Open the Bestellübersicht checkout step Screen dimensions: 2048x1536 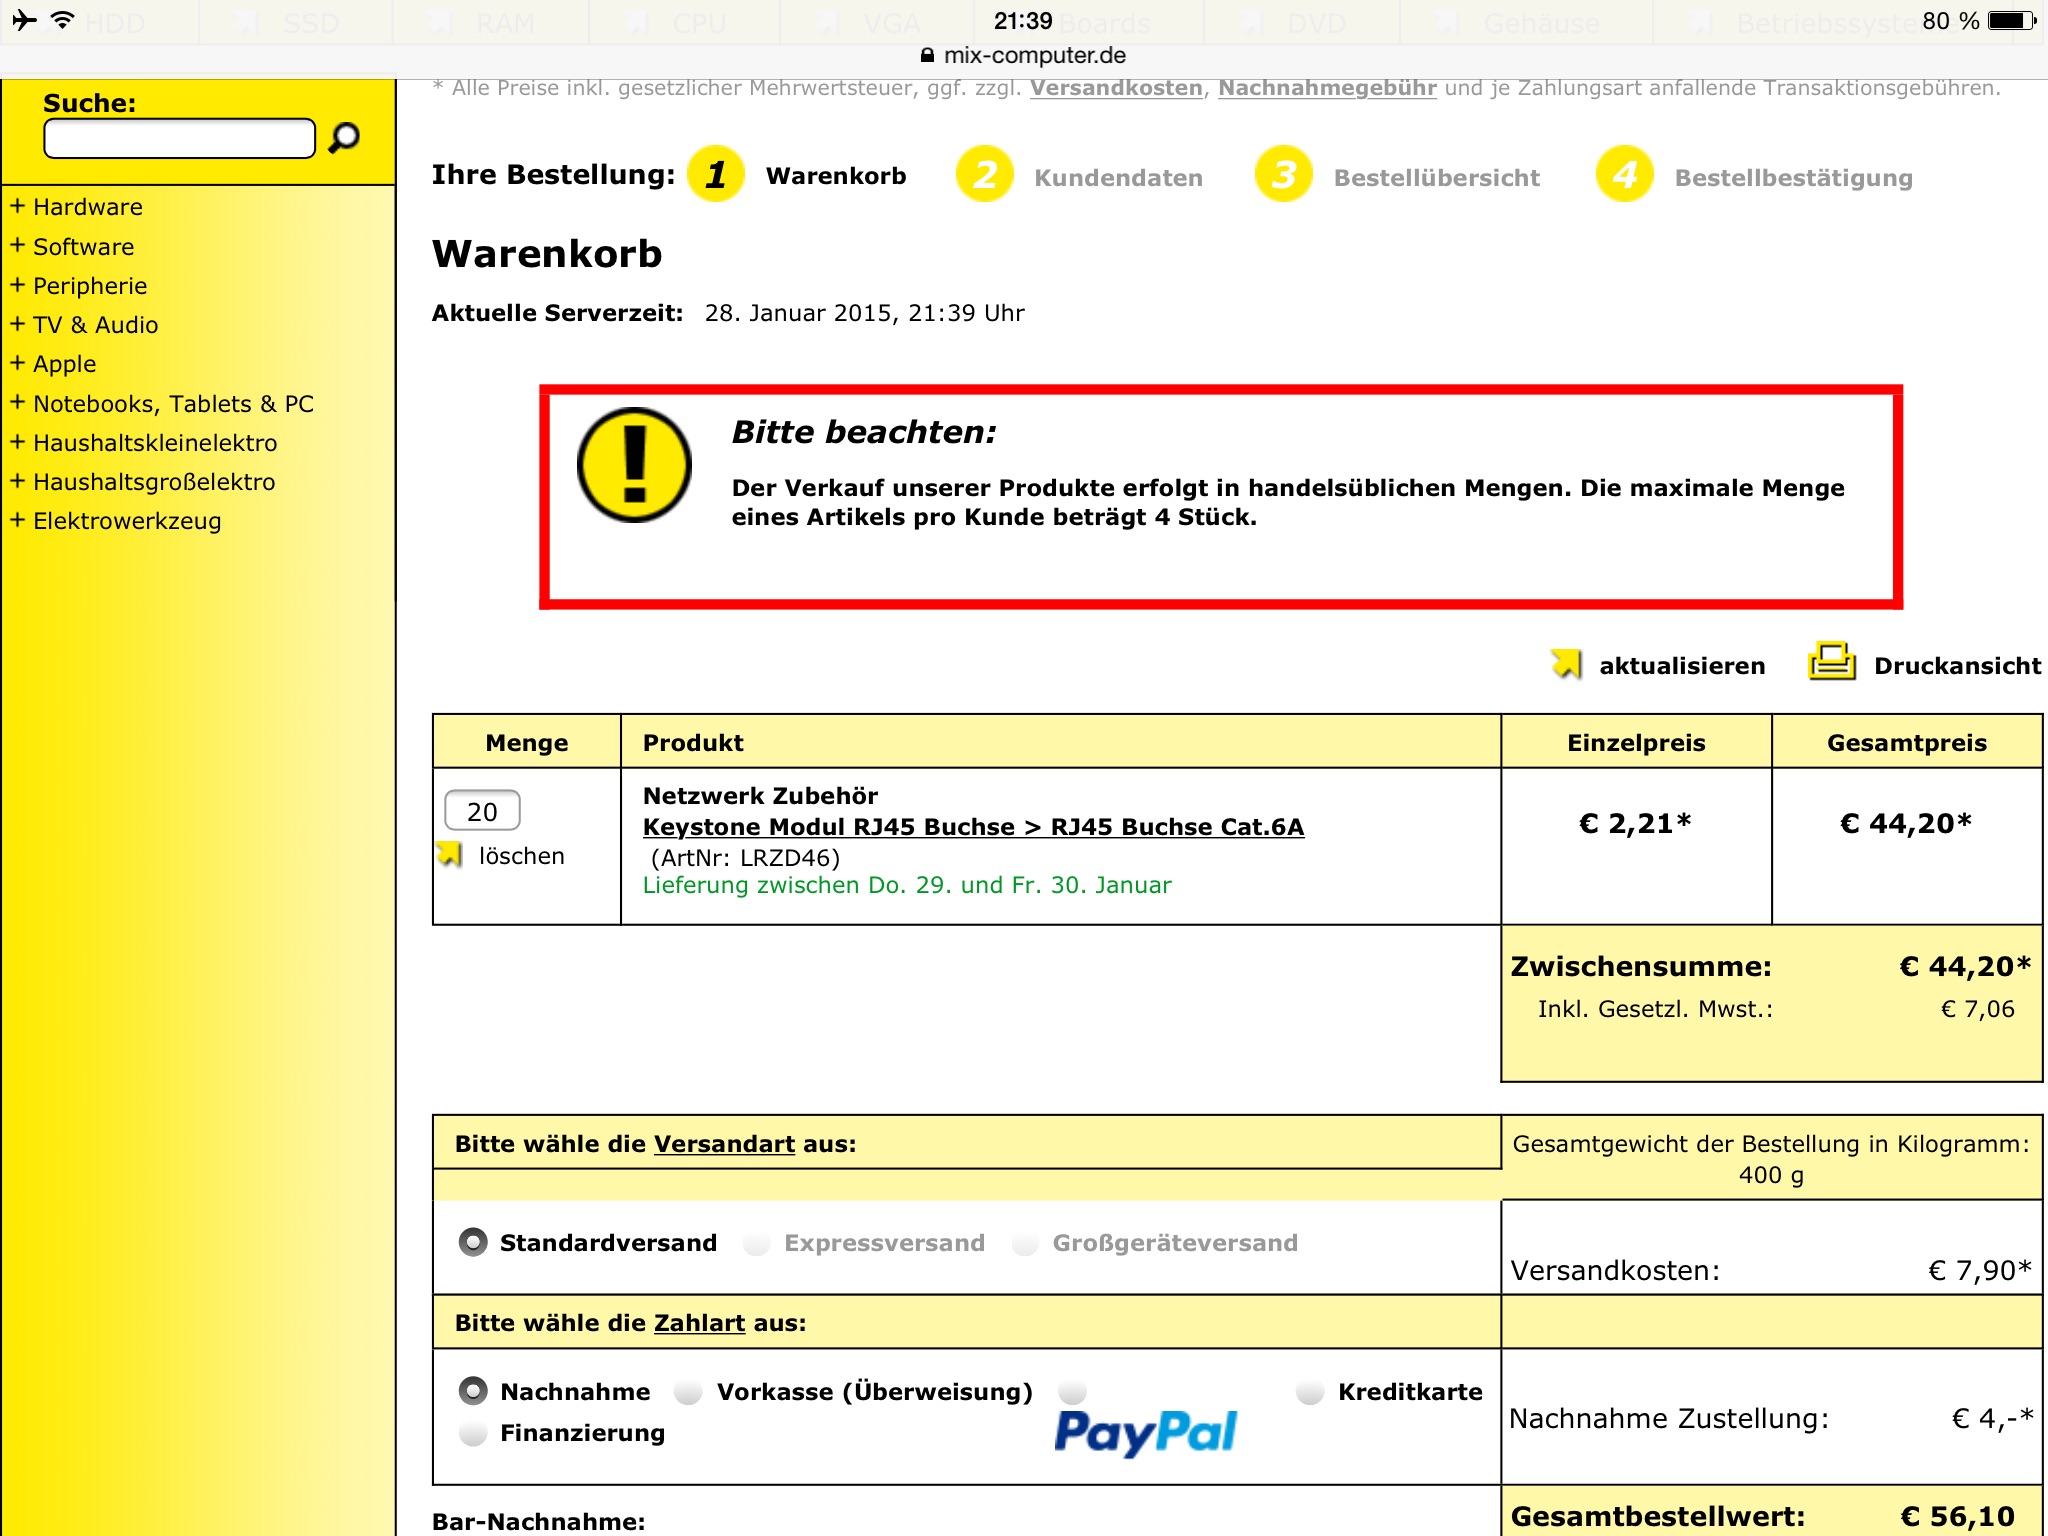click(x=1436, y=178)
